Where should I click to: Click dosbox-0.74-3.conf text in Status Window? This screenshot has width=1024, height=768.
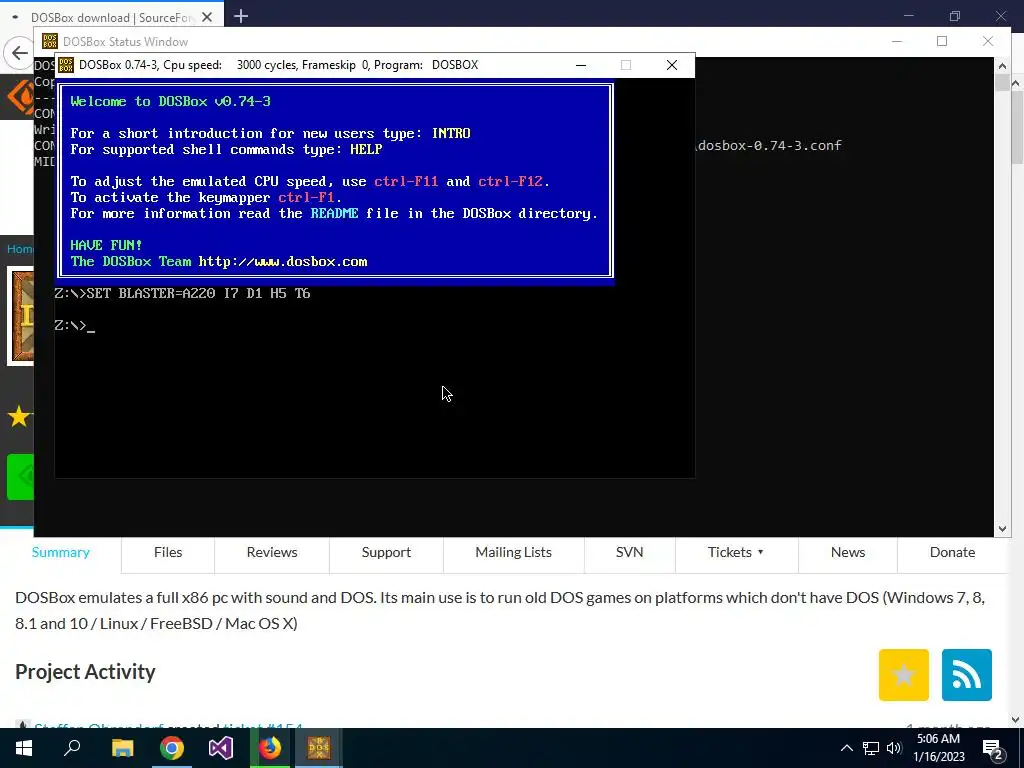pyautogui.click(x=770, y=145)
